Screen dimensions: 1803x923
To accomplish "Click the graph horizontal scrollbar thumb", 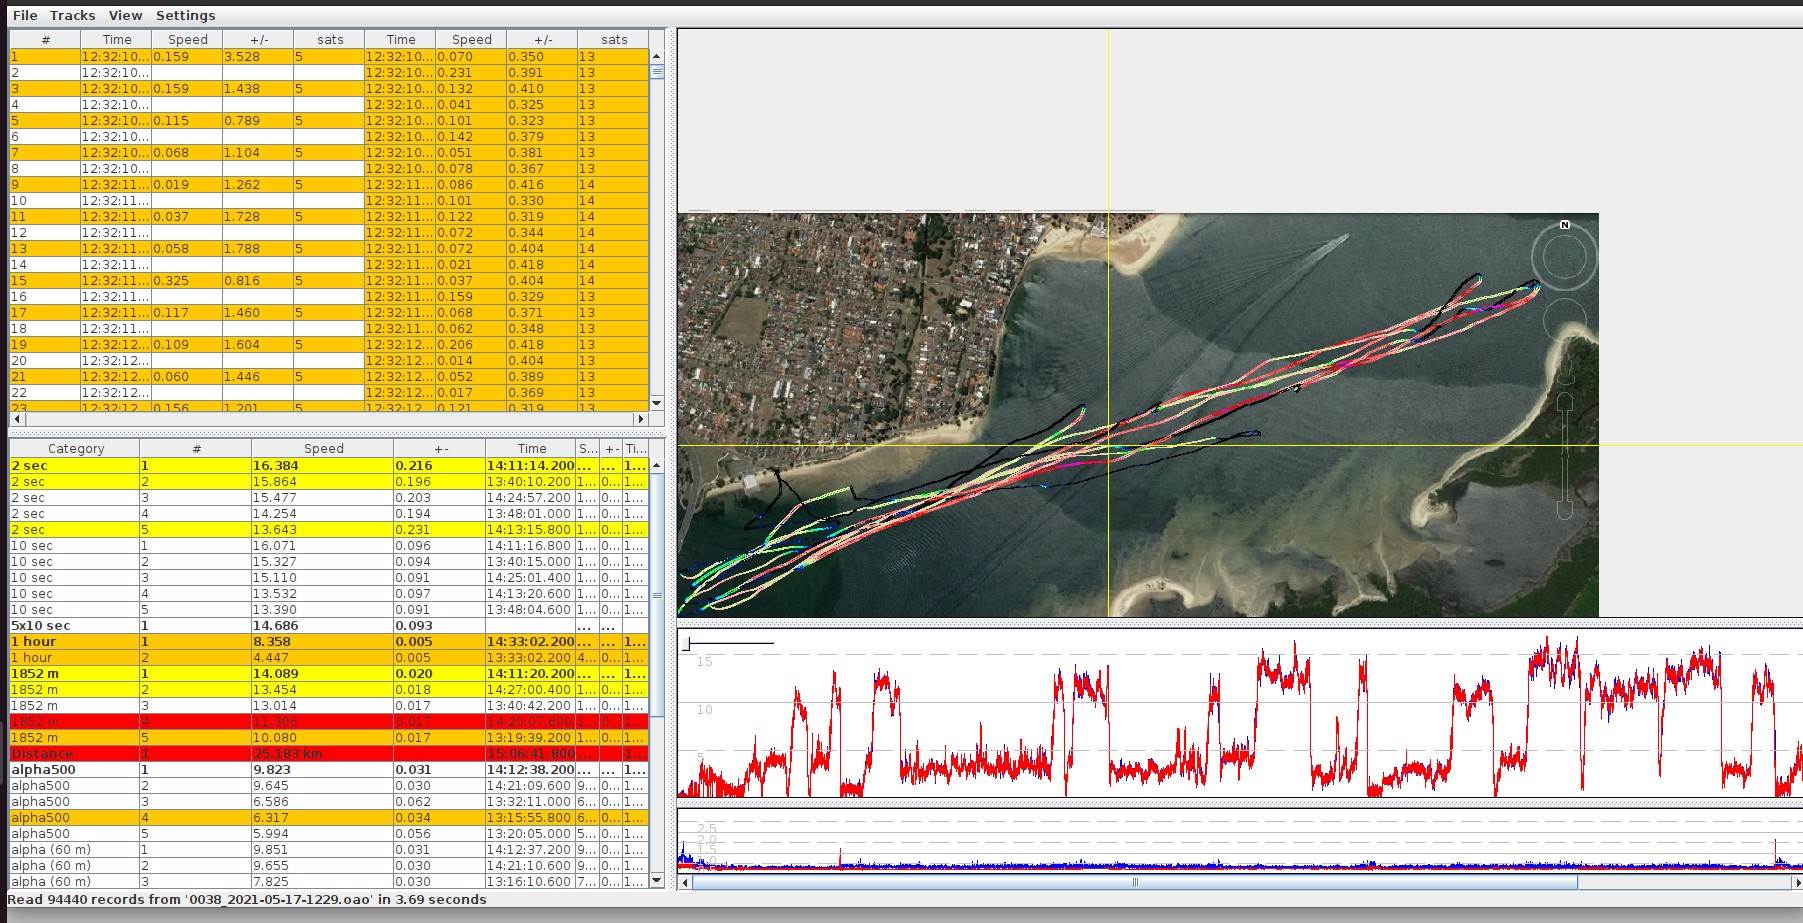I will 1134,882.
